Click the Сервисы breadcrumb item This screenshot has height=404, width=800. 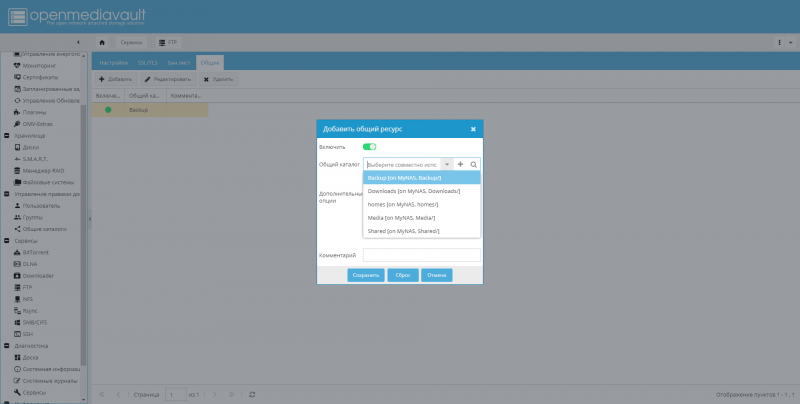[x=131, y=42]
